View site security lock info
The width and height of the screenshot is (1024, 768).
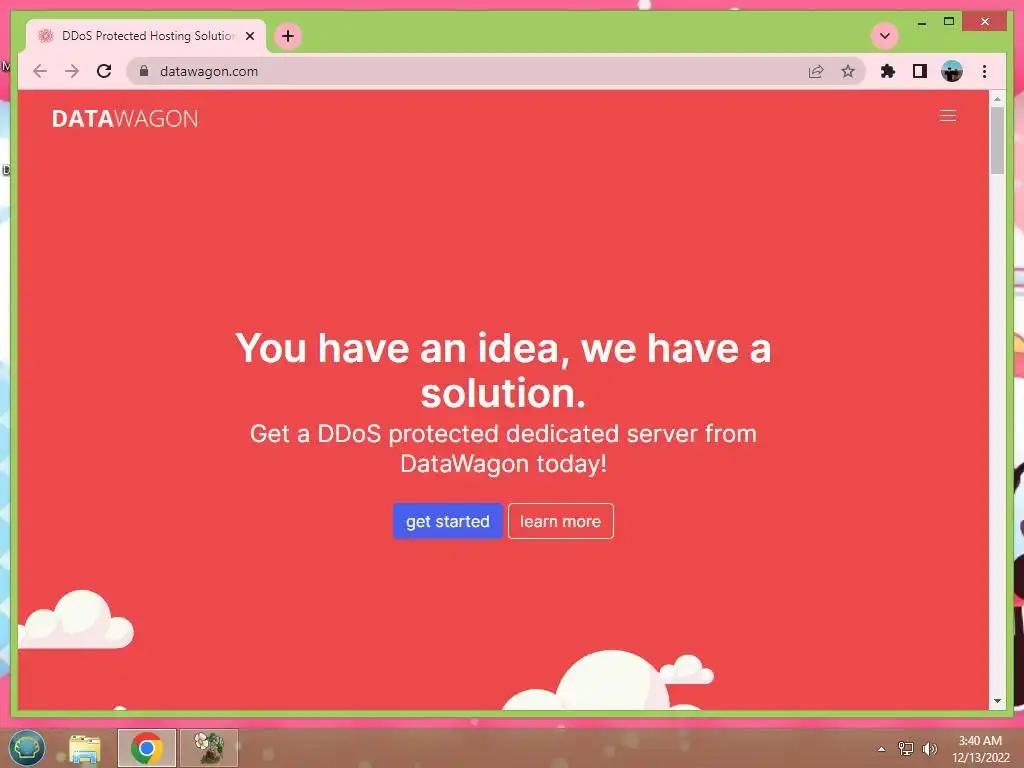(x=144, y=71)
